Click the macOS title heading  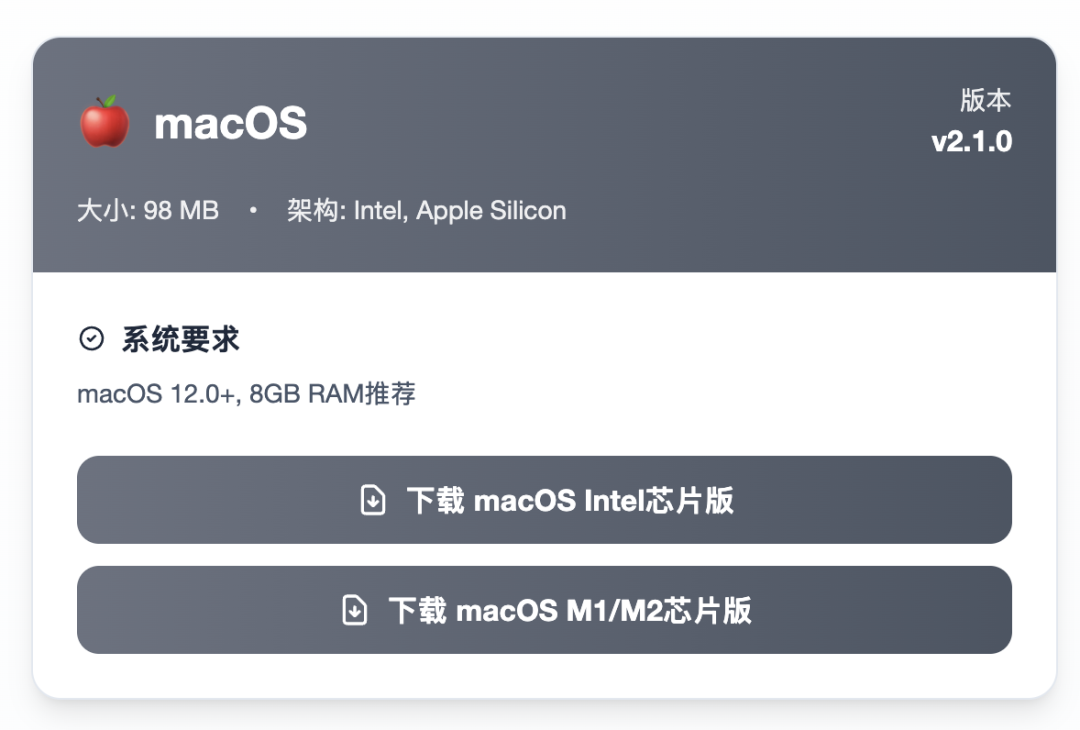tap(231, 123)
